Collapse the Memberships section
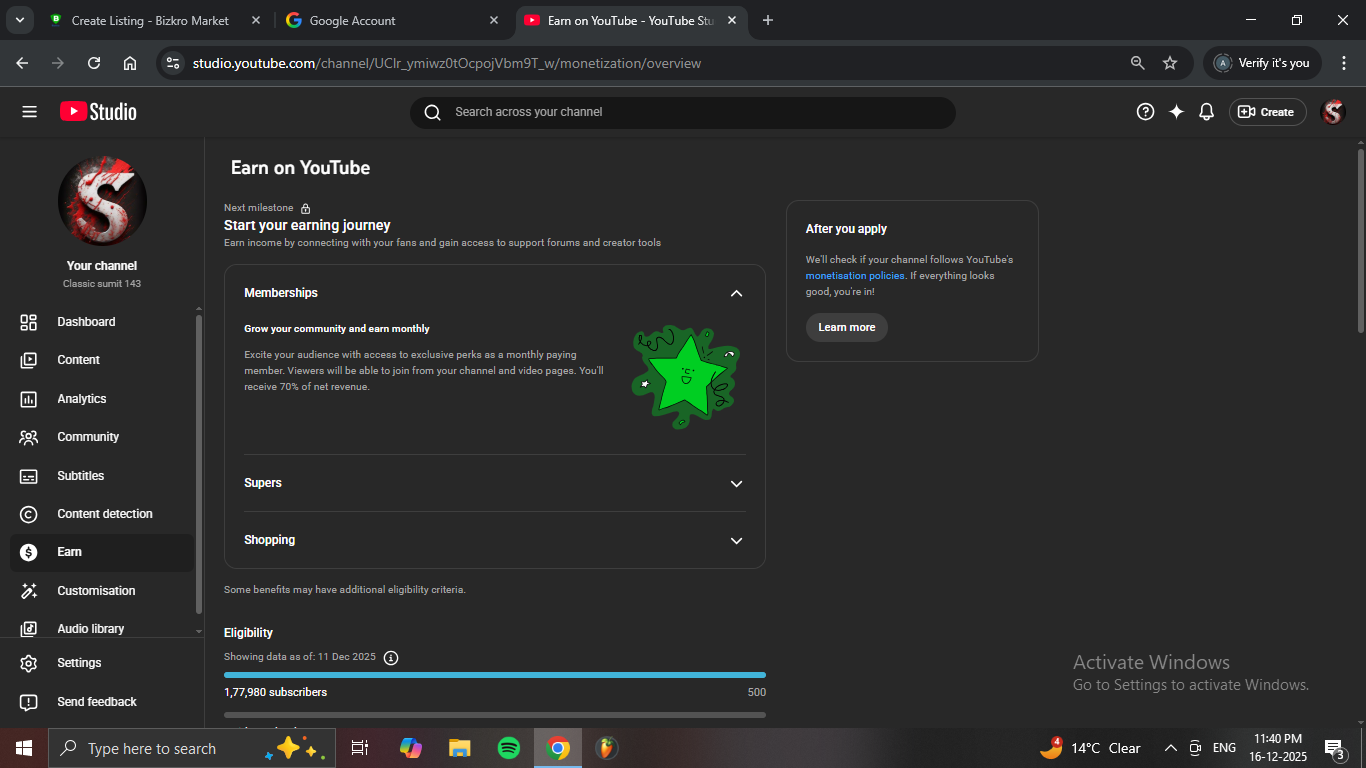Image resolution: width=1366 pixels, height=768 pixels. [736, 293]
